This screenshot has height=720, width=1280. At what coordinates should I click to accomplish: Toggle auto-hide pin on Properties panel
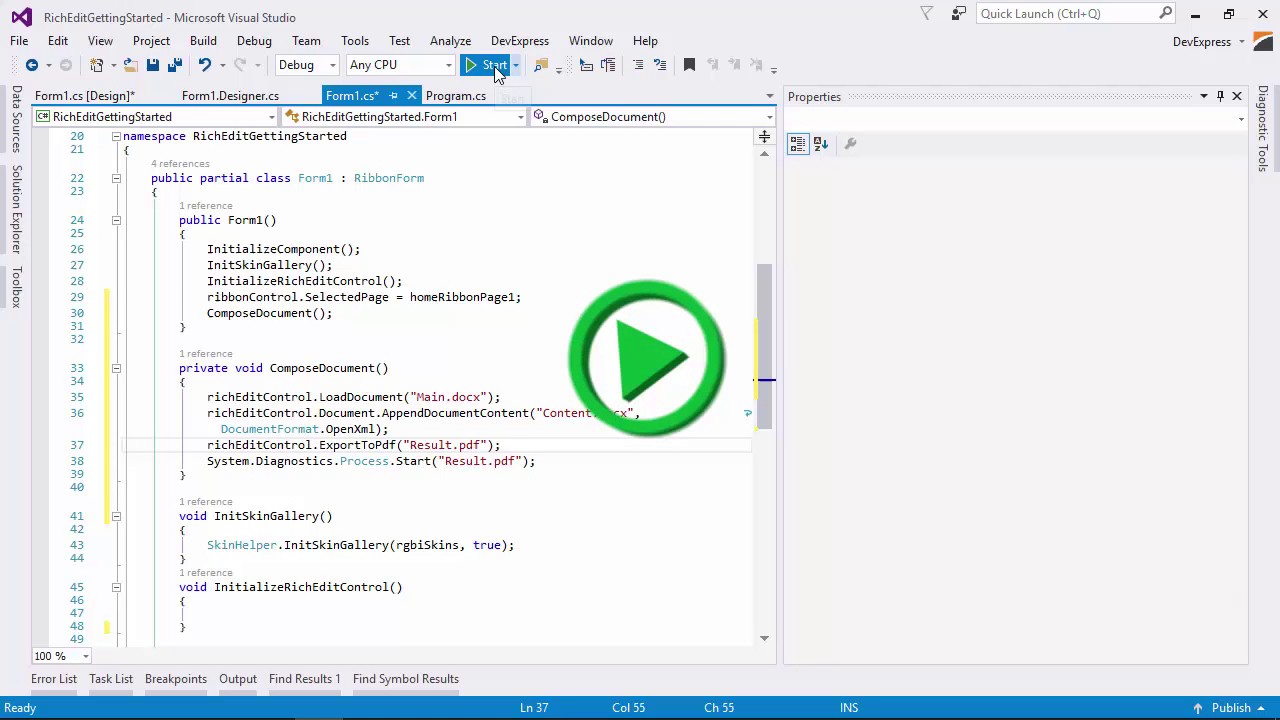coord(1220,97)
